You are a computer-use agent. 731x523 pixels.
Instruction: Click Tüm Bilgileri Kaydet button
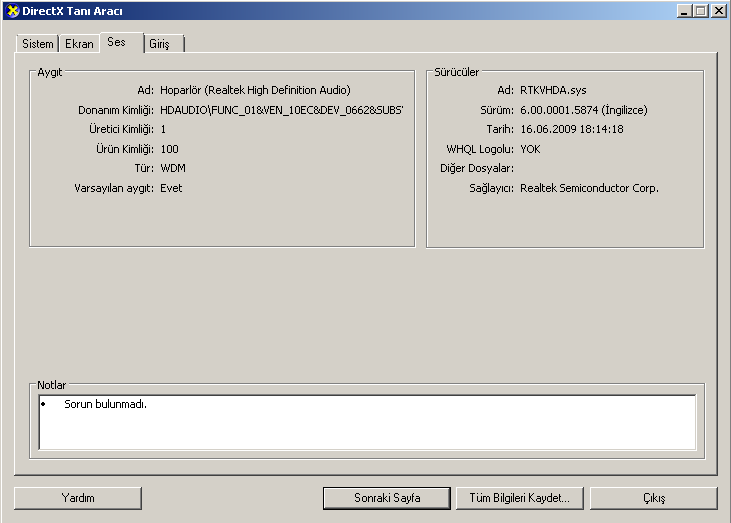click(519, 497)
